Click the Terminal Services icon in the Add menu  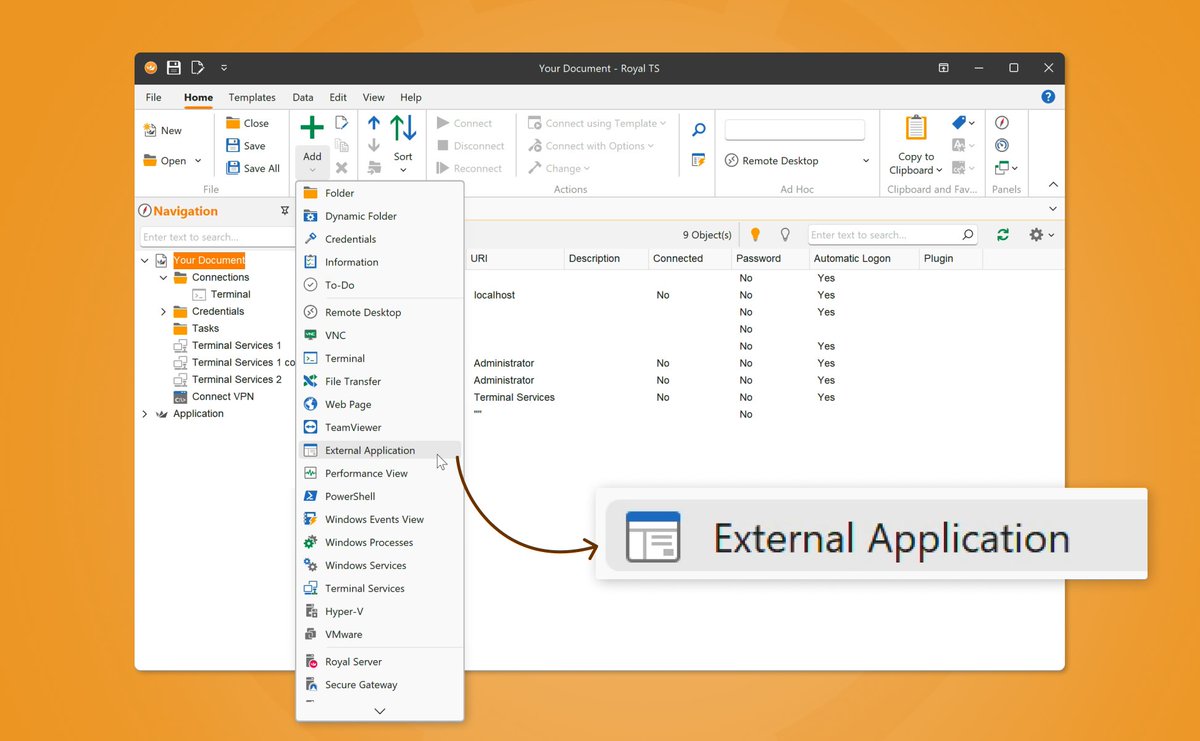click(310, 588)
